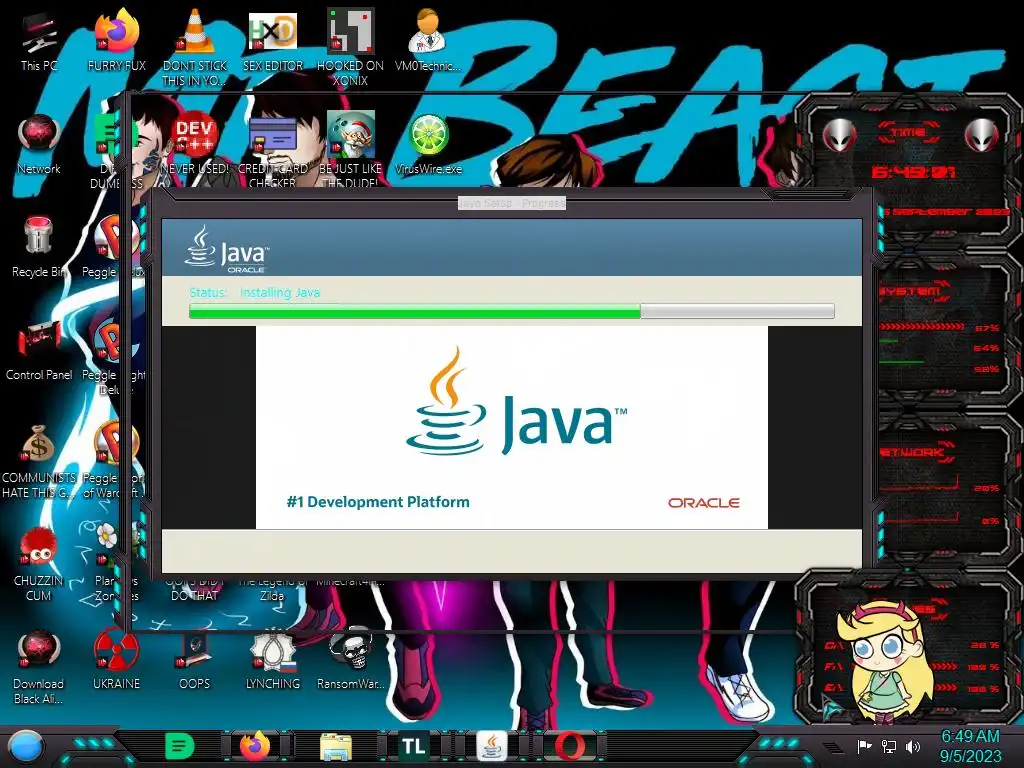Click the right alien head on Time widget
This screenshot has width=1024, height=768.
982,135
